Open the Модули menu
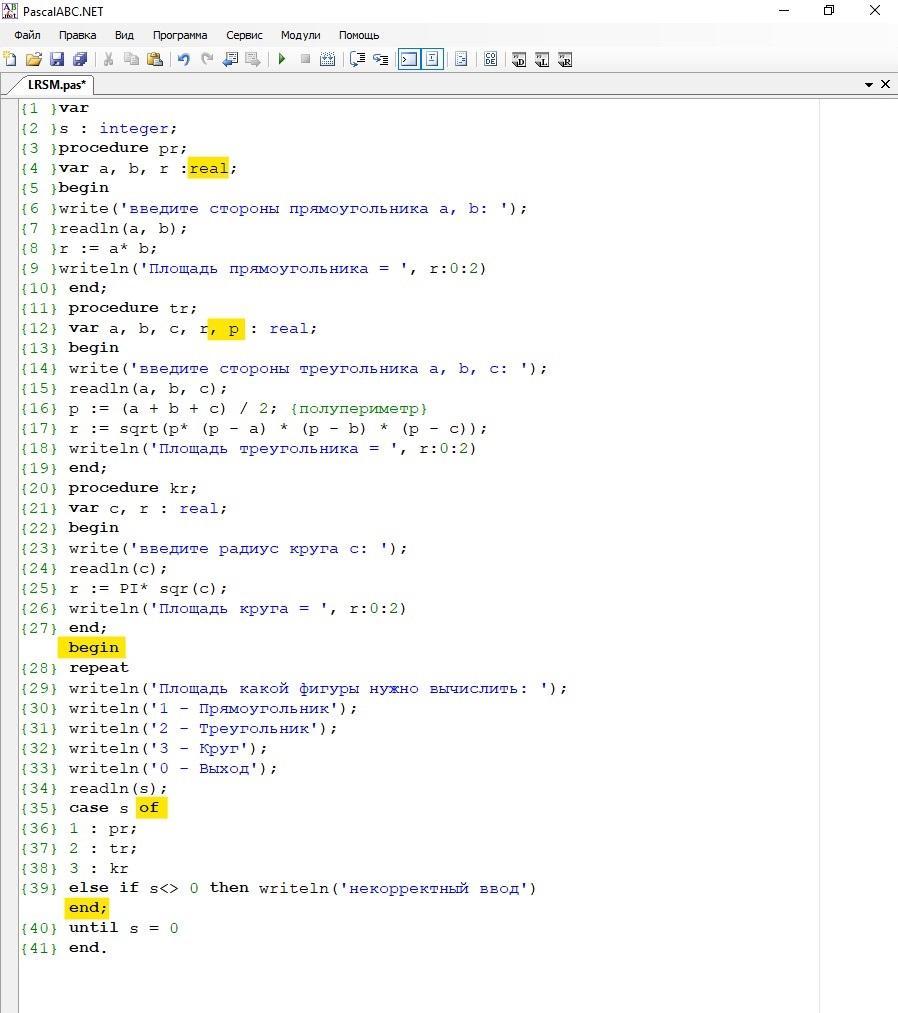The width and height of the screenshot is (898, 1013). (300, 35)
